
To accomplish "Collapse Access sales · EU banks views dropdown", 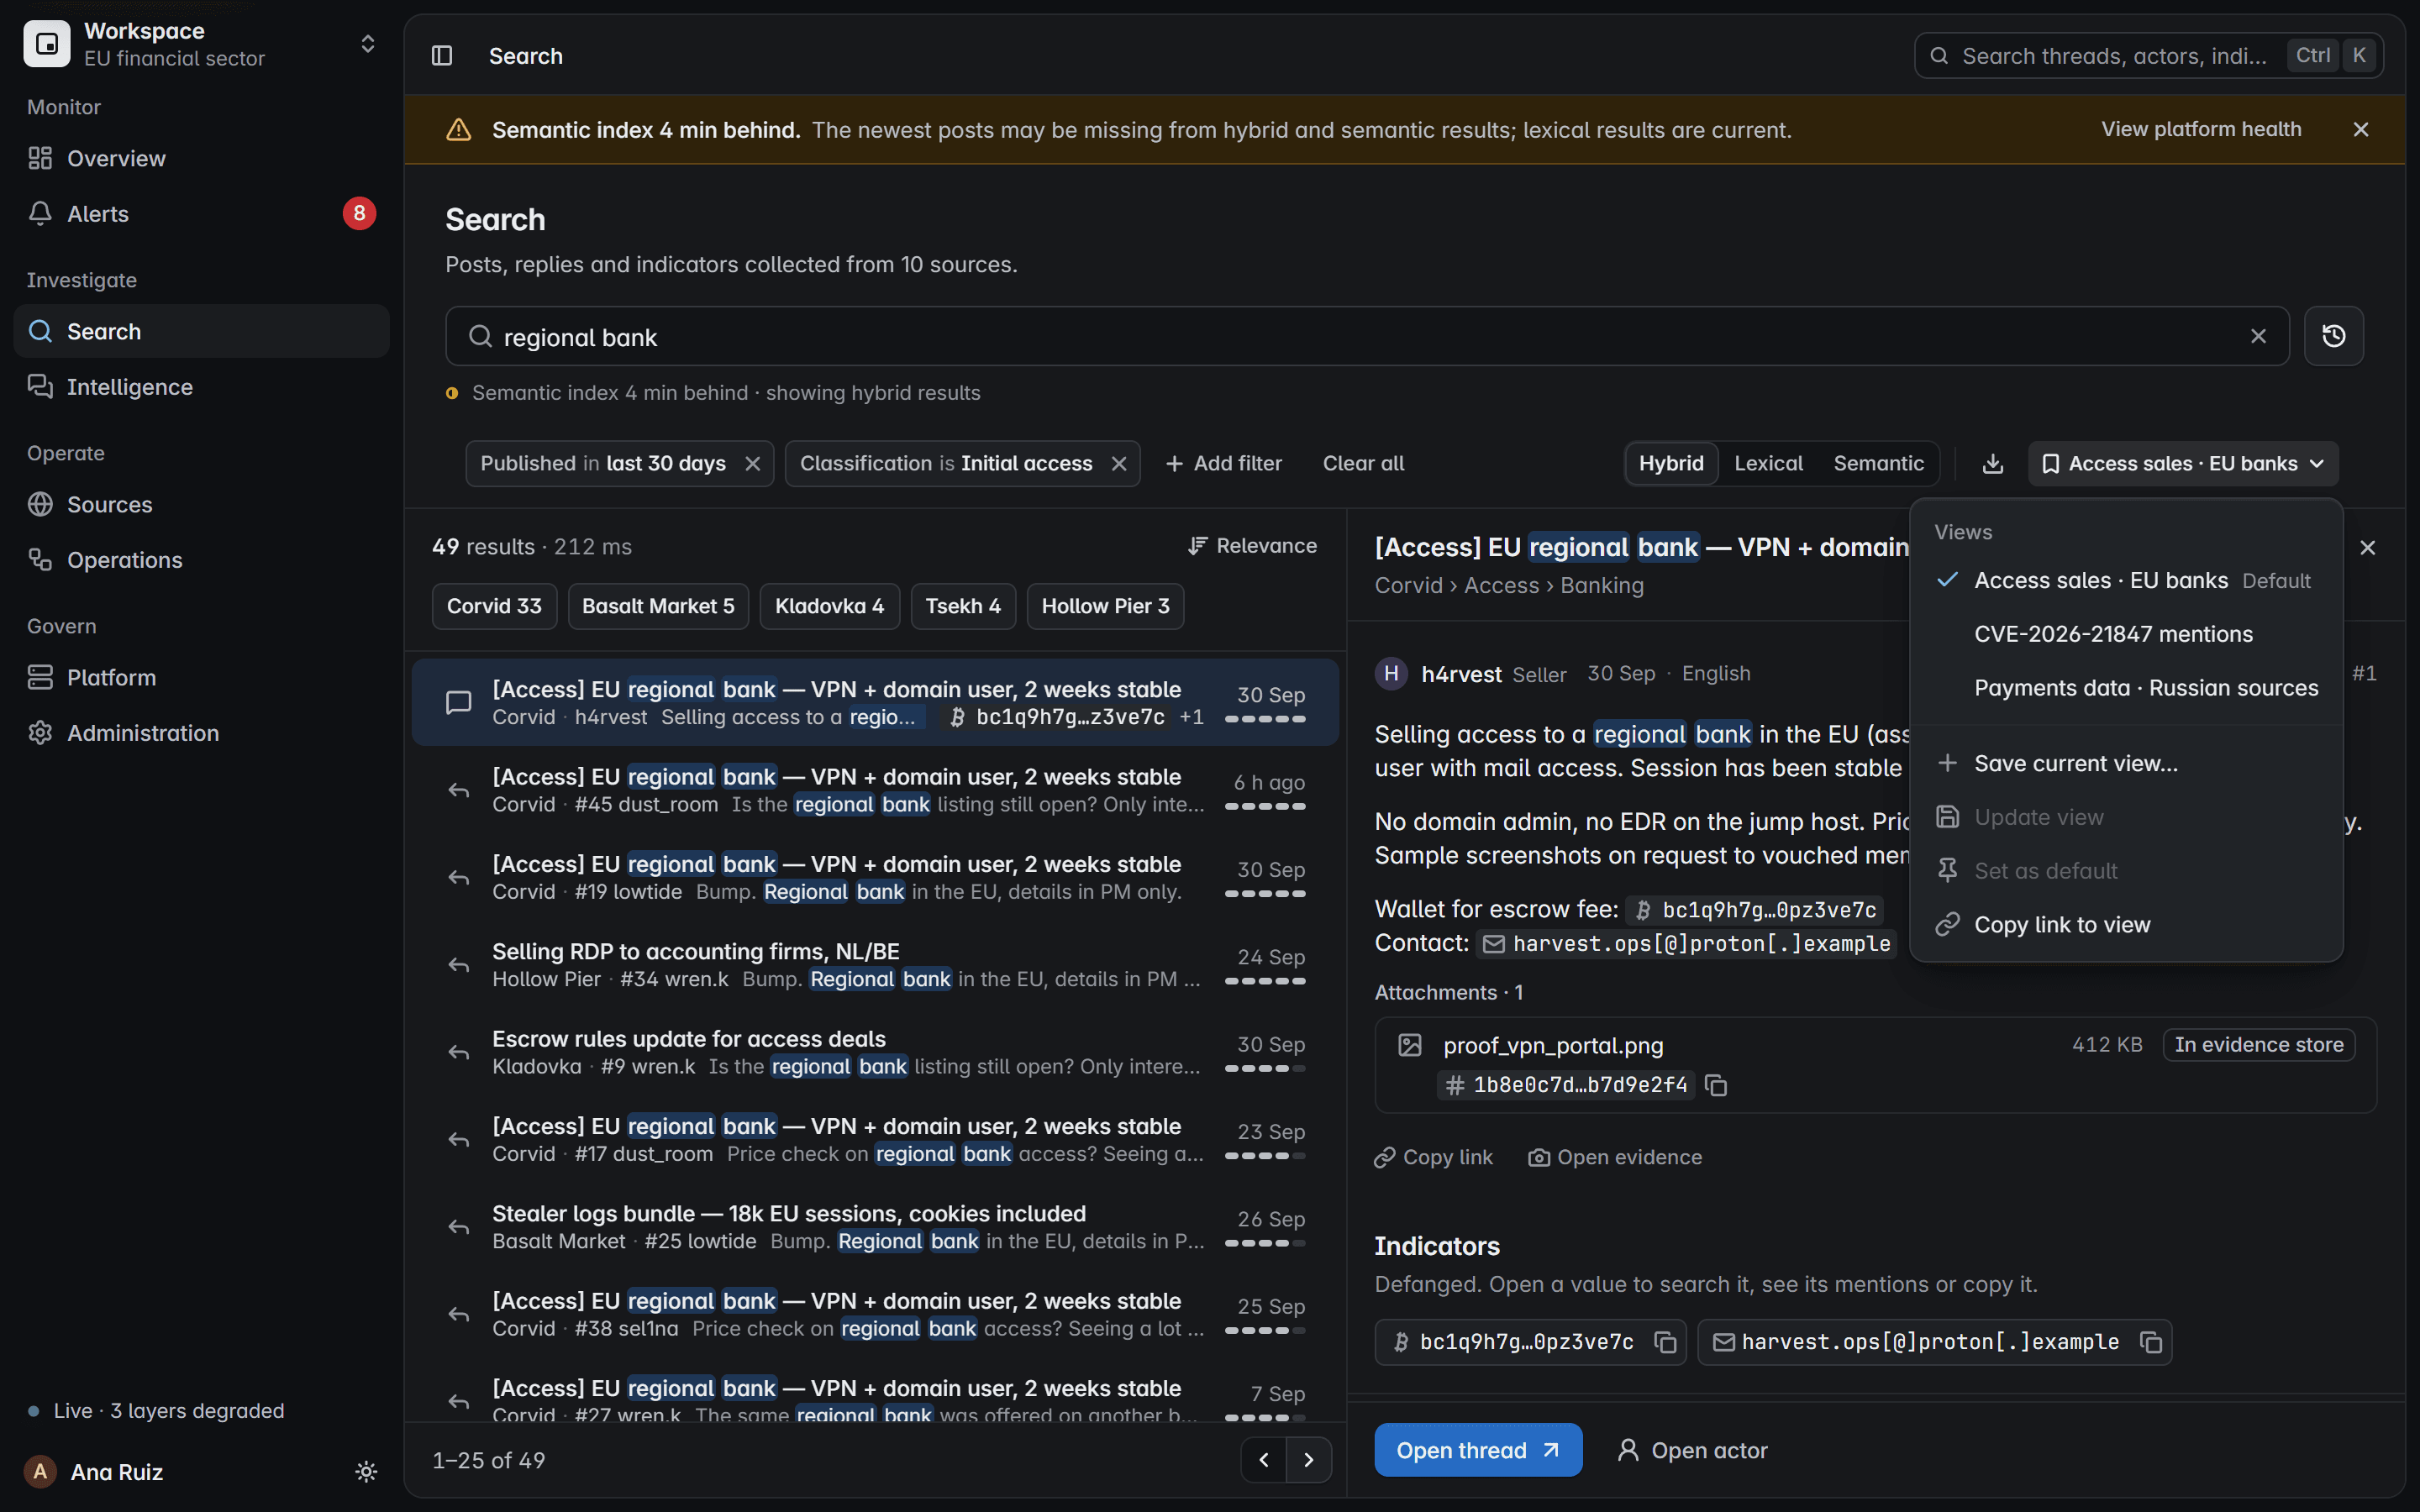I will pyautogui.click(x=2183, y=464).
